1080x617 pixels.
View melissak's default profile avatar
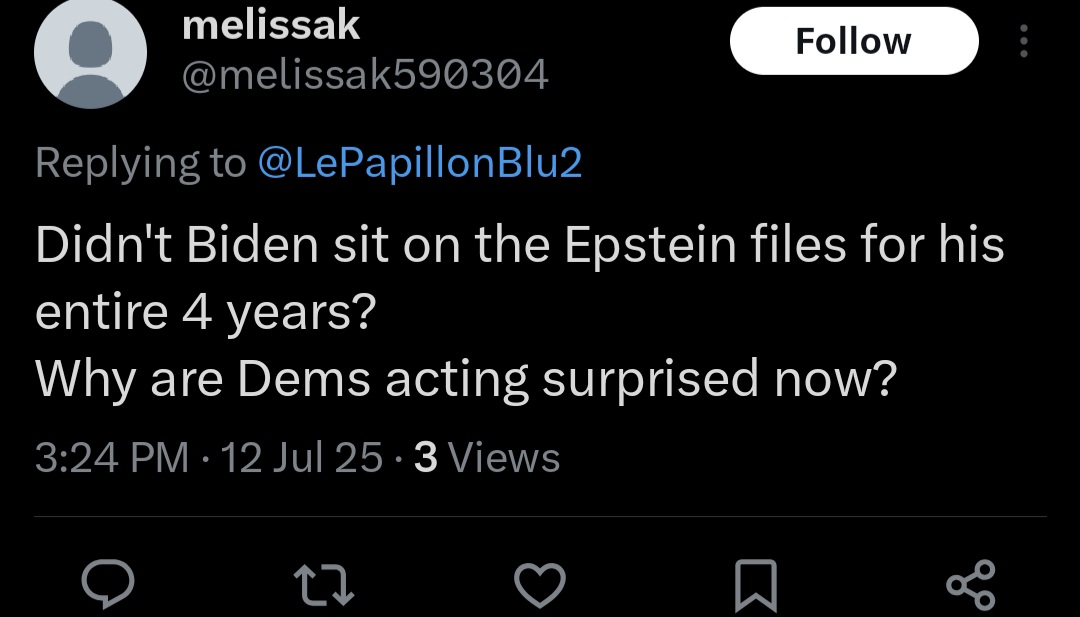tap(90, 53)
